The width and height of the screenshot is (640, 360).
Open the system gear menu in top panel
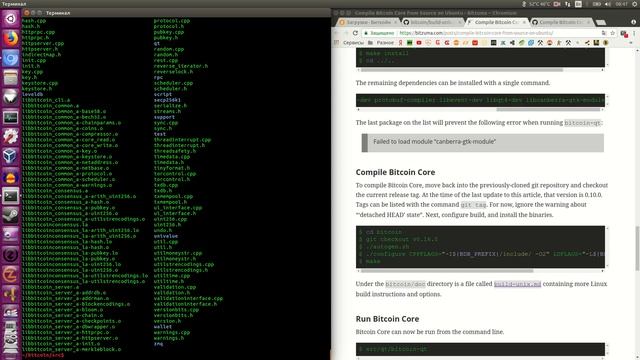pos(635,4)
